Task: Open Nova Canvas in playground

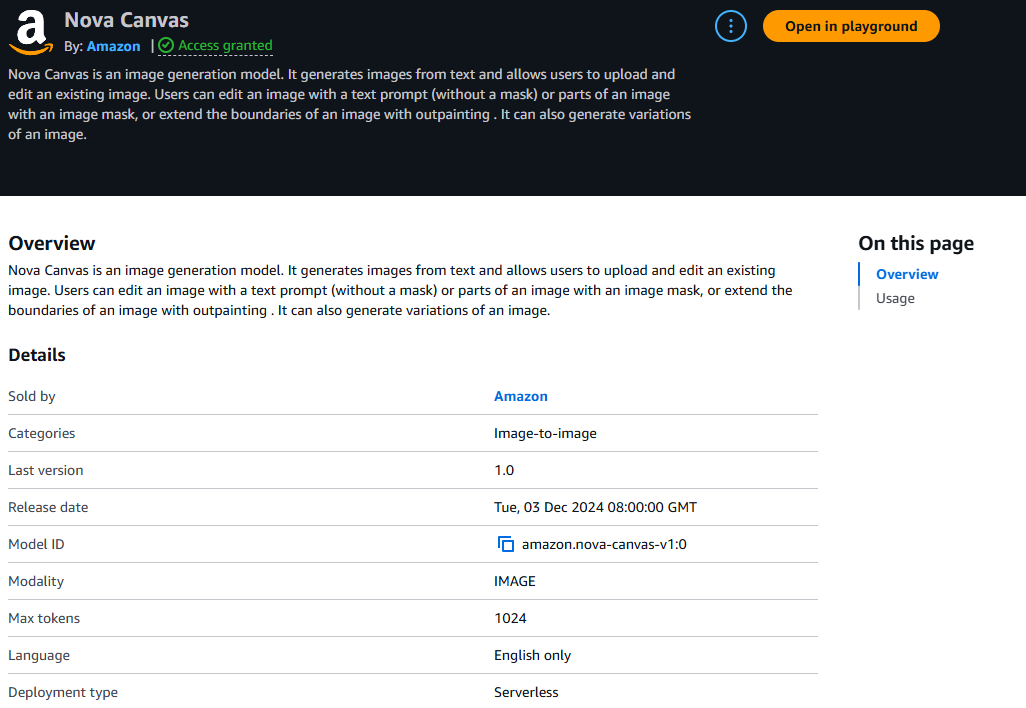Action: pos(851,26)
